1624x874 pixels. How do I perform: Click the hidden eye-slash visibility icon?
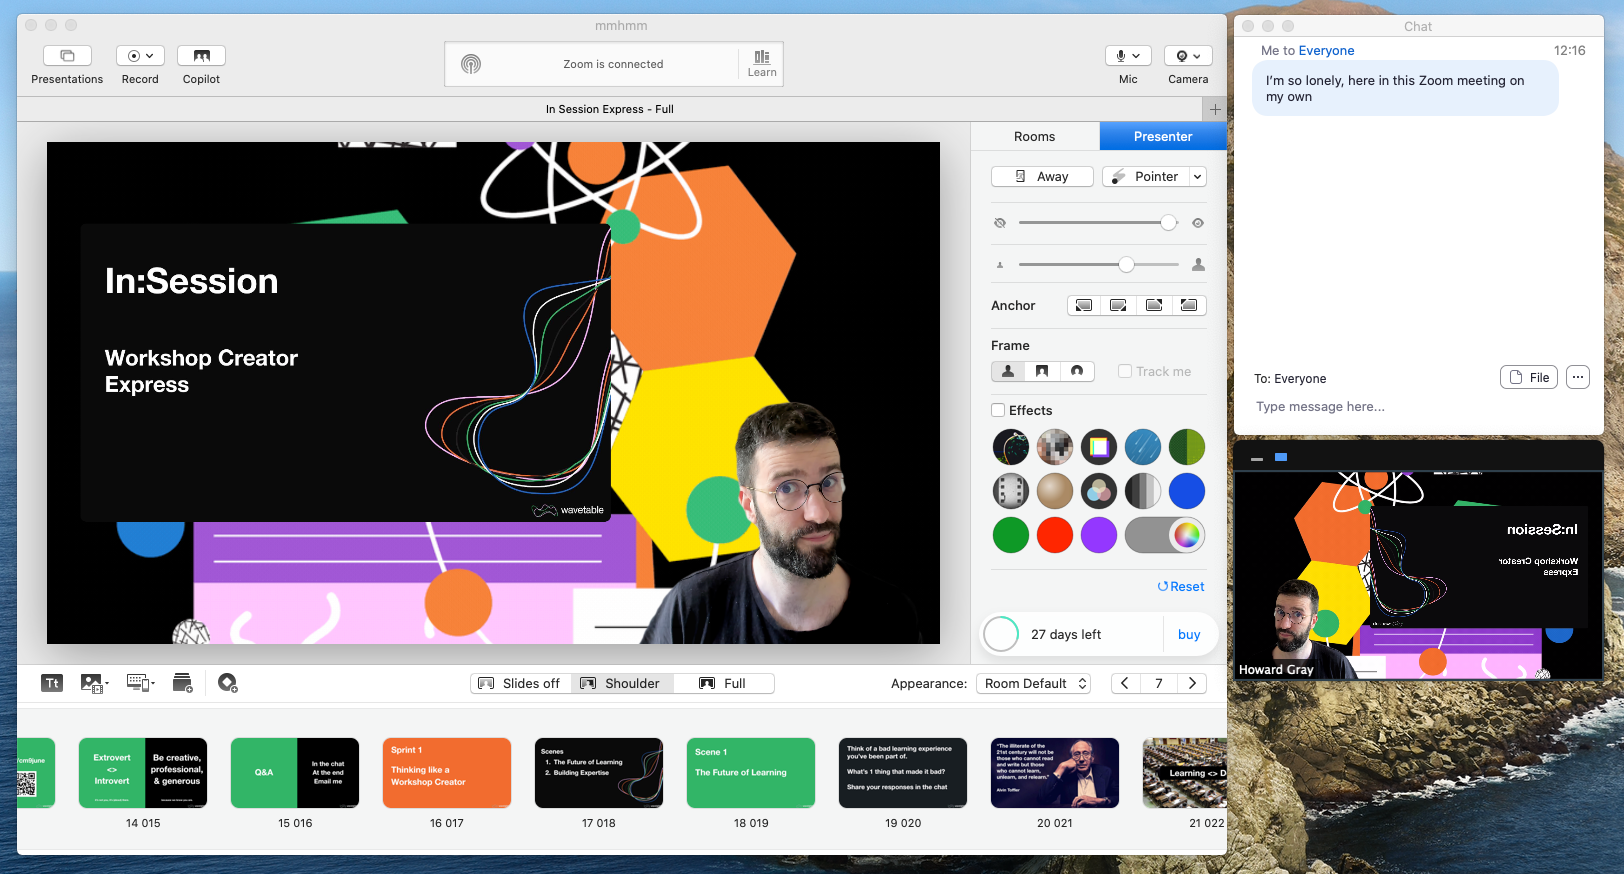click(1000, 223)
